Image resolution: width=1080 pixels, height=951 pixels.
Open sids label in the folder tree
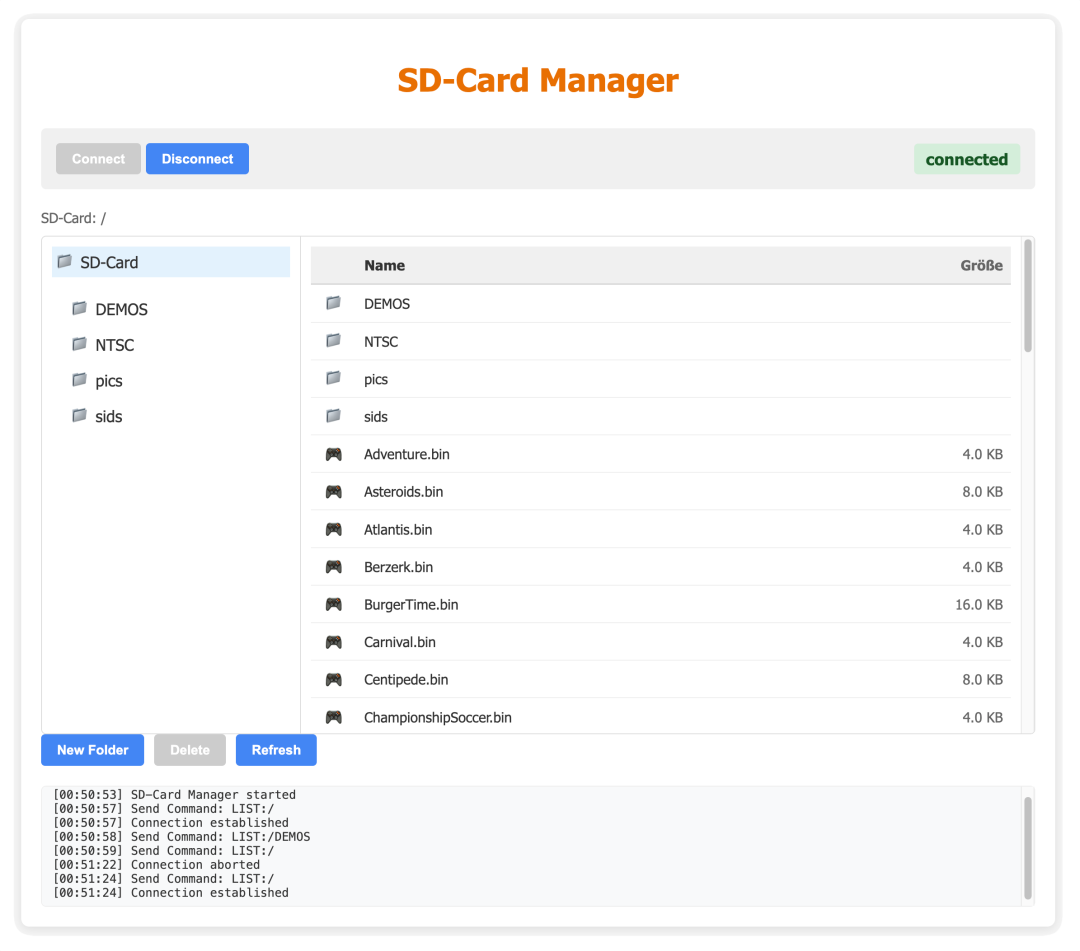(109, 417)
